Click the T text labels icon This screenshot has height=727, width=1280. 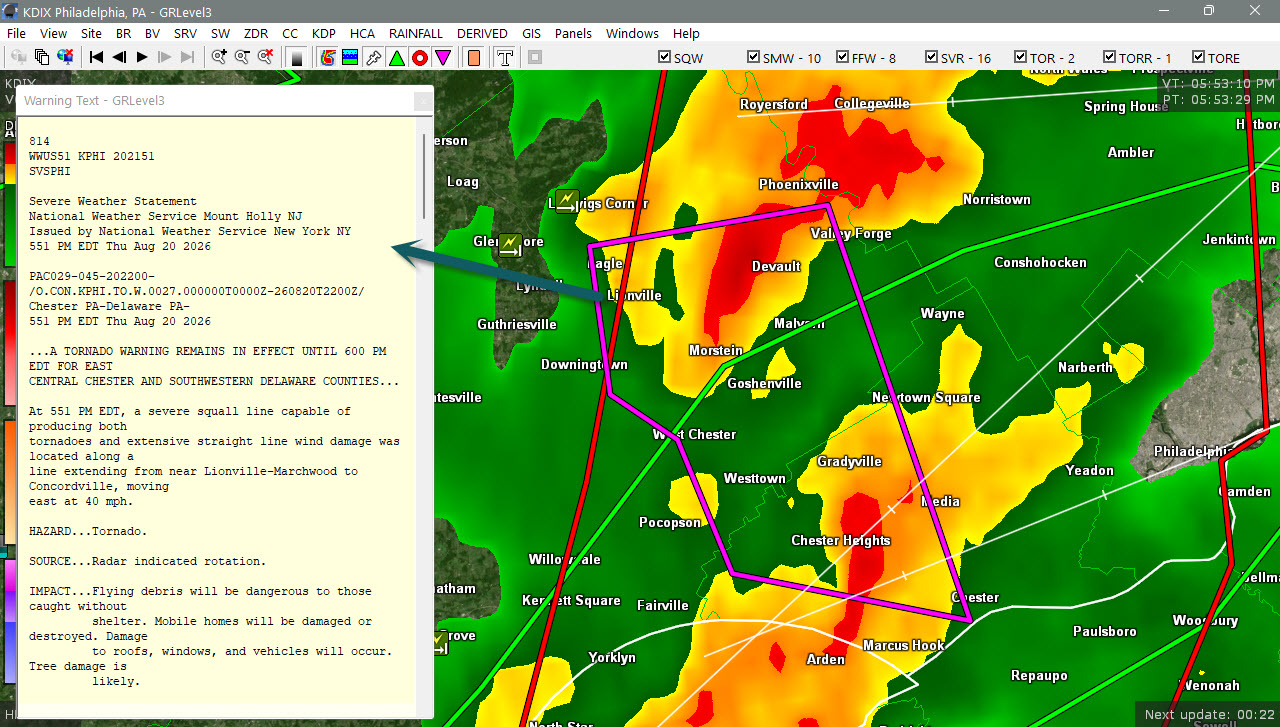[x=505, y=57]
